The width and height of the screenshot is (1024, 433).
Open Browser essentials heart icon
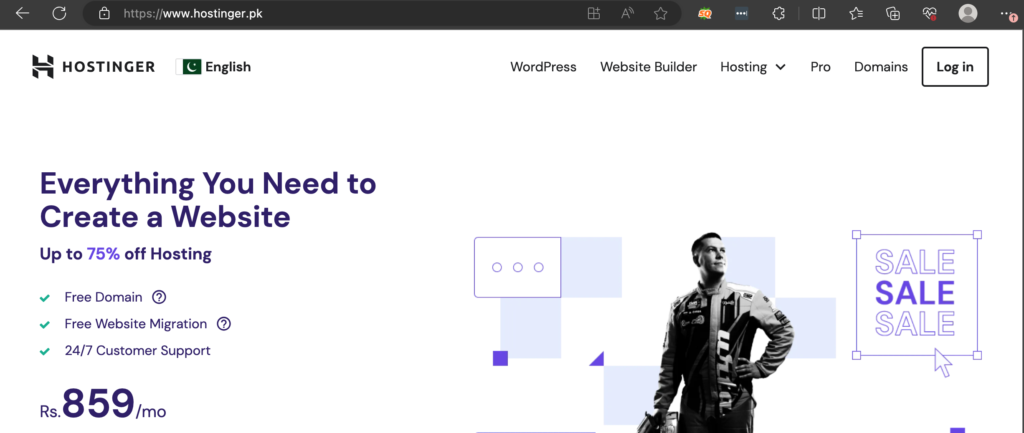[929, 13]
